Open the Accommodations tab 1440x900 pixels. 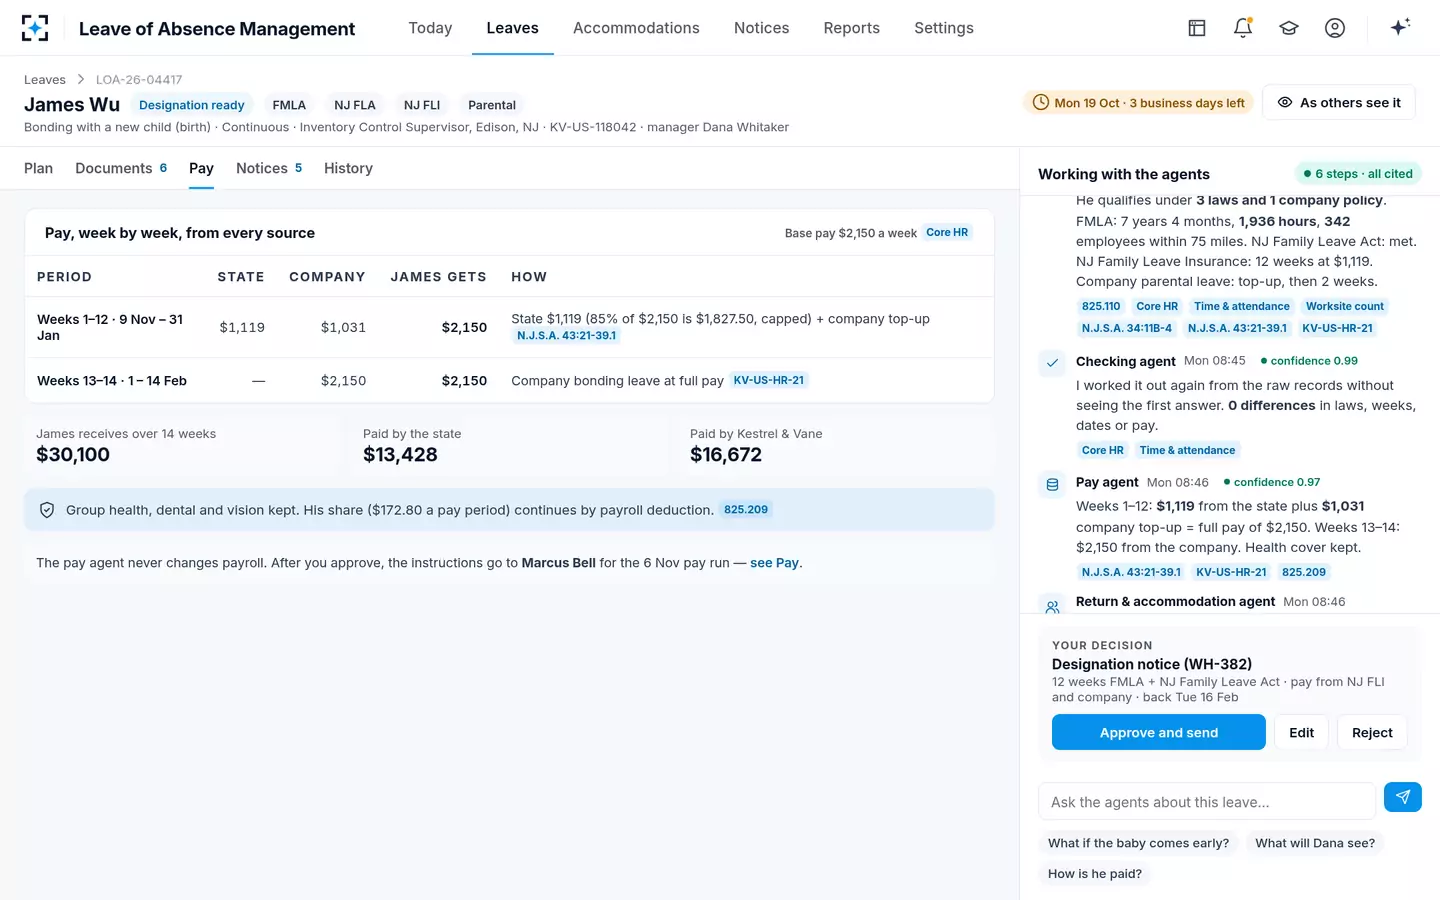[x=636, y=28]
